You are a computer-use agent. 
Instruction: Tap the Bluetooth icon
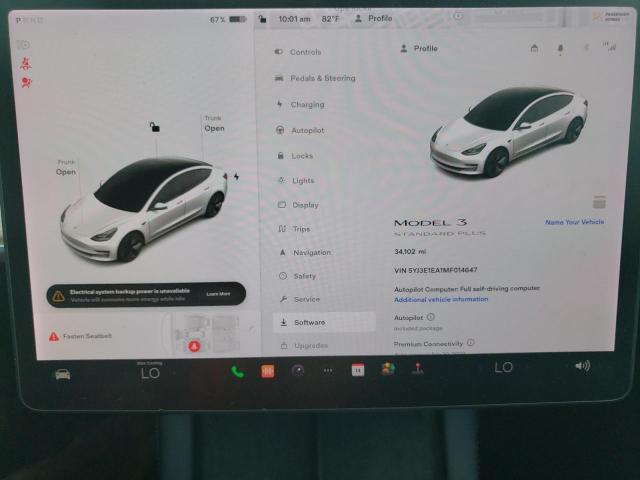click(x=586, y=48)
